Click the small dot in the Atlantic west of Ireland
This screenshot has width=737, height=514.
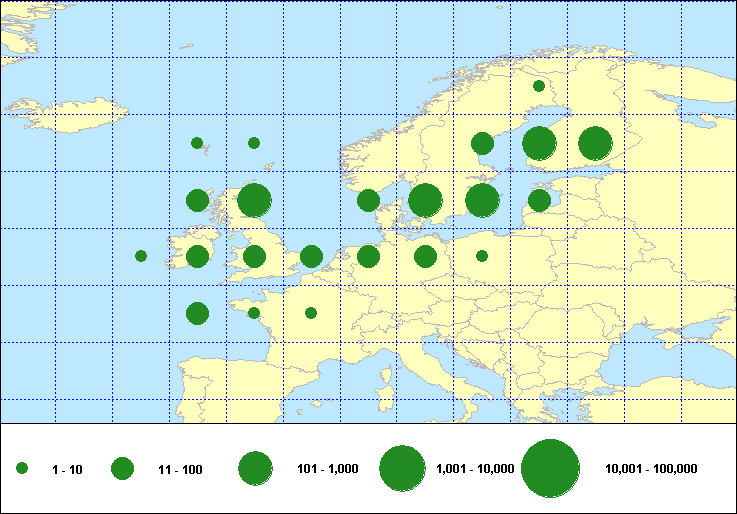click(x=141, y=256)
